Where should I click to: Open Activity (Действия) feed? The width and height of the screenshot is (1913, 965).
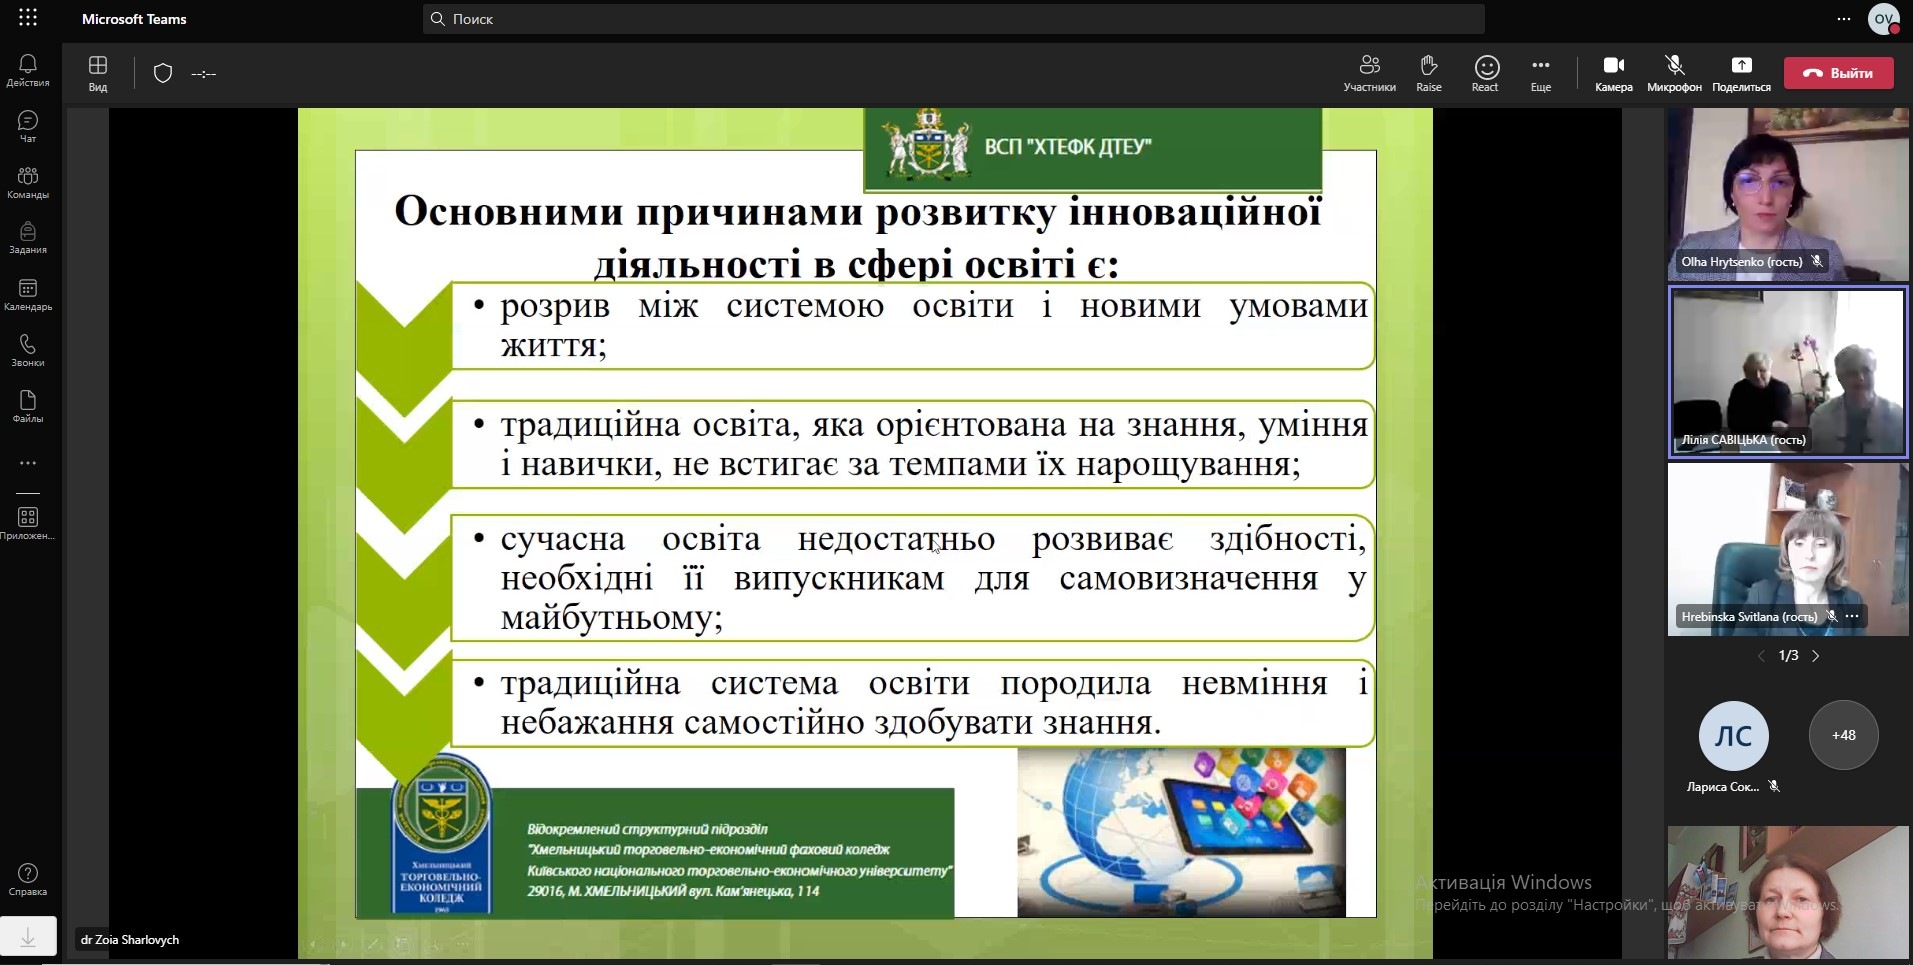pos(28,69)
